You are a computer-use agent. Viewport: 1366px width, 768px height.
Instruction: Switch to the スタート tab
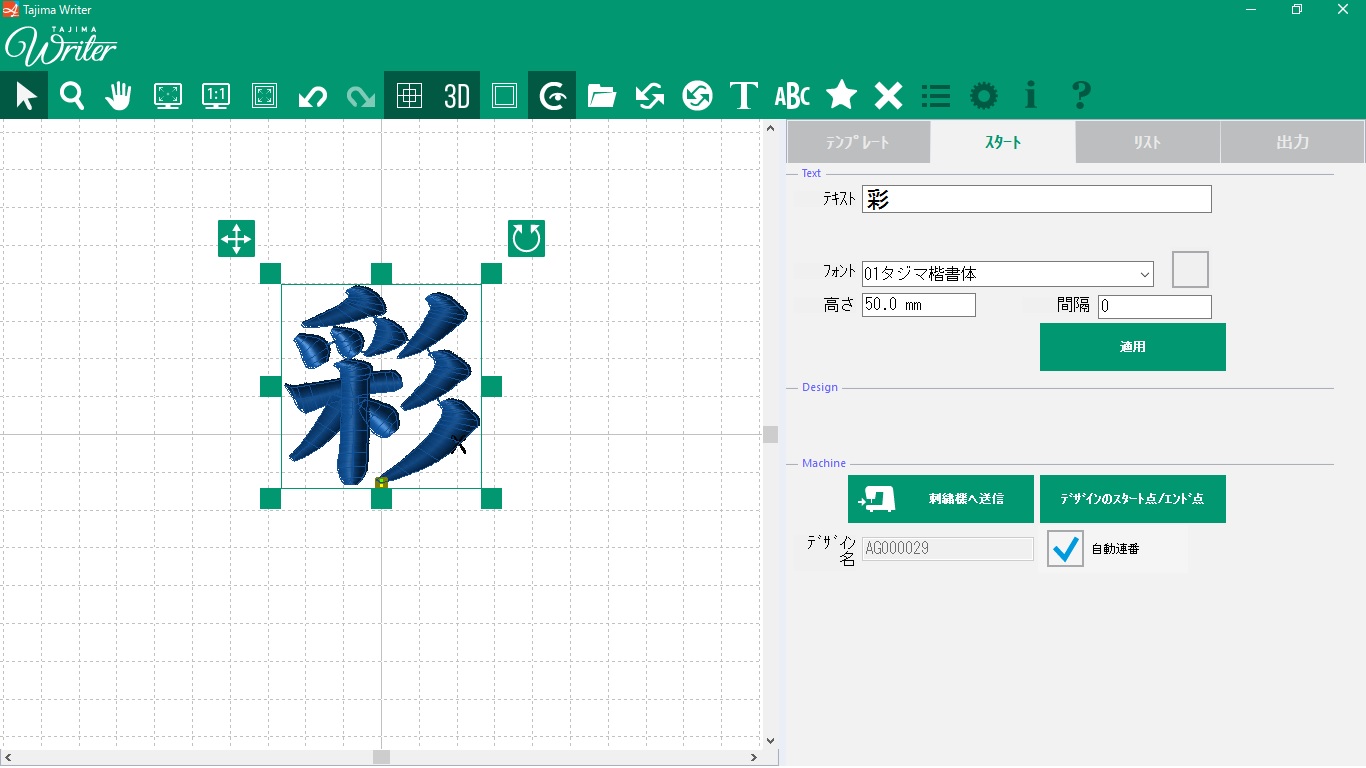click(1003, 142)
